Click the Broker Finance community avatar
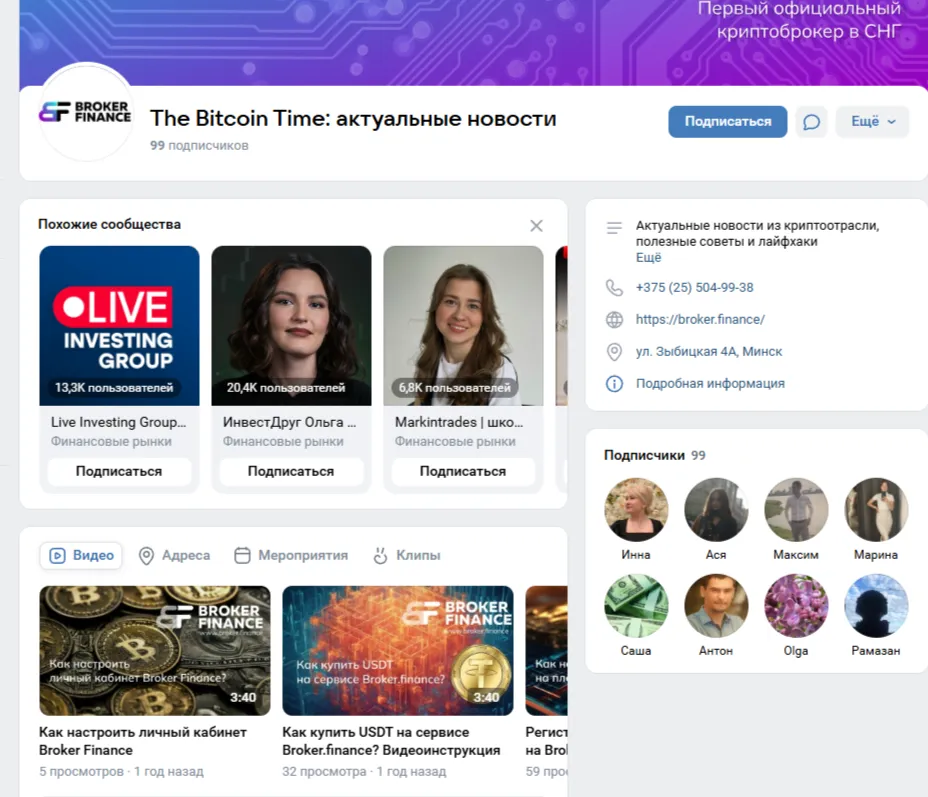The height and width of the screenshot is (797, 928). pos(86,112)
